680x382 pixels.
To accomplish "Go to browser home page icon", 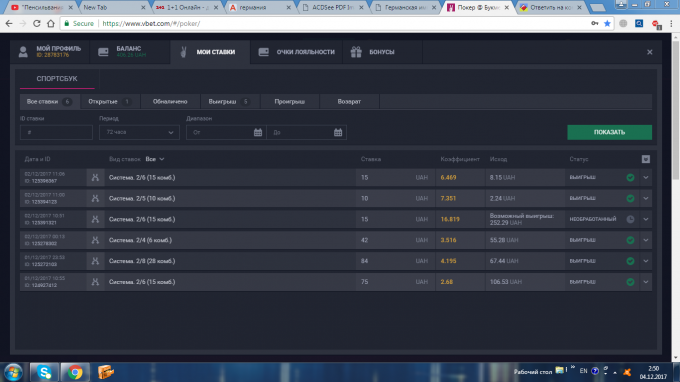I will (x=51, y=23).
